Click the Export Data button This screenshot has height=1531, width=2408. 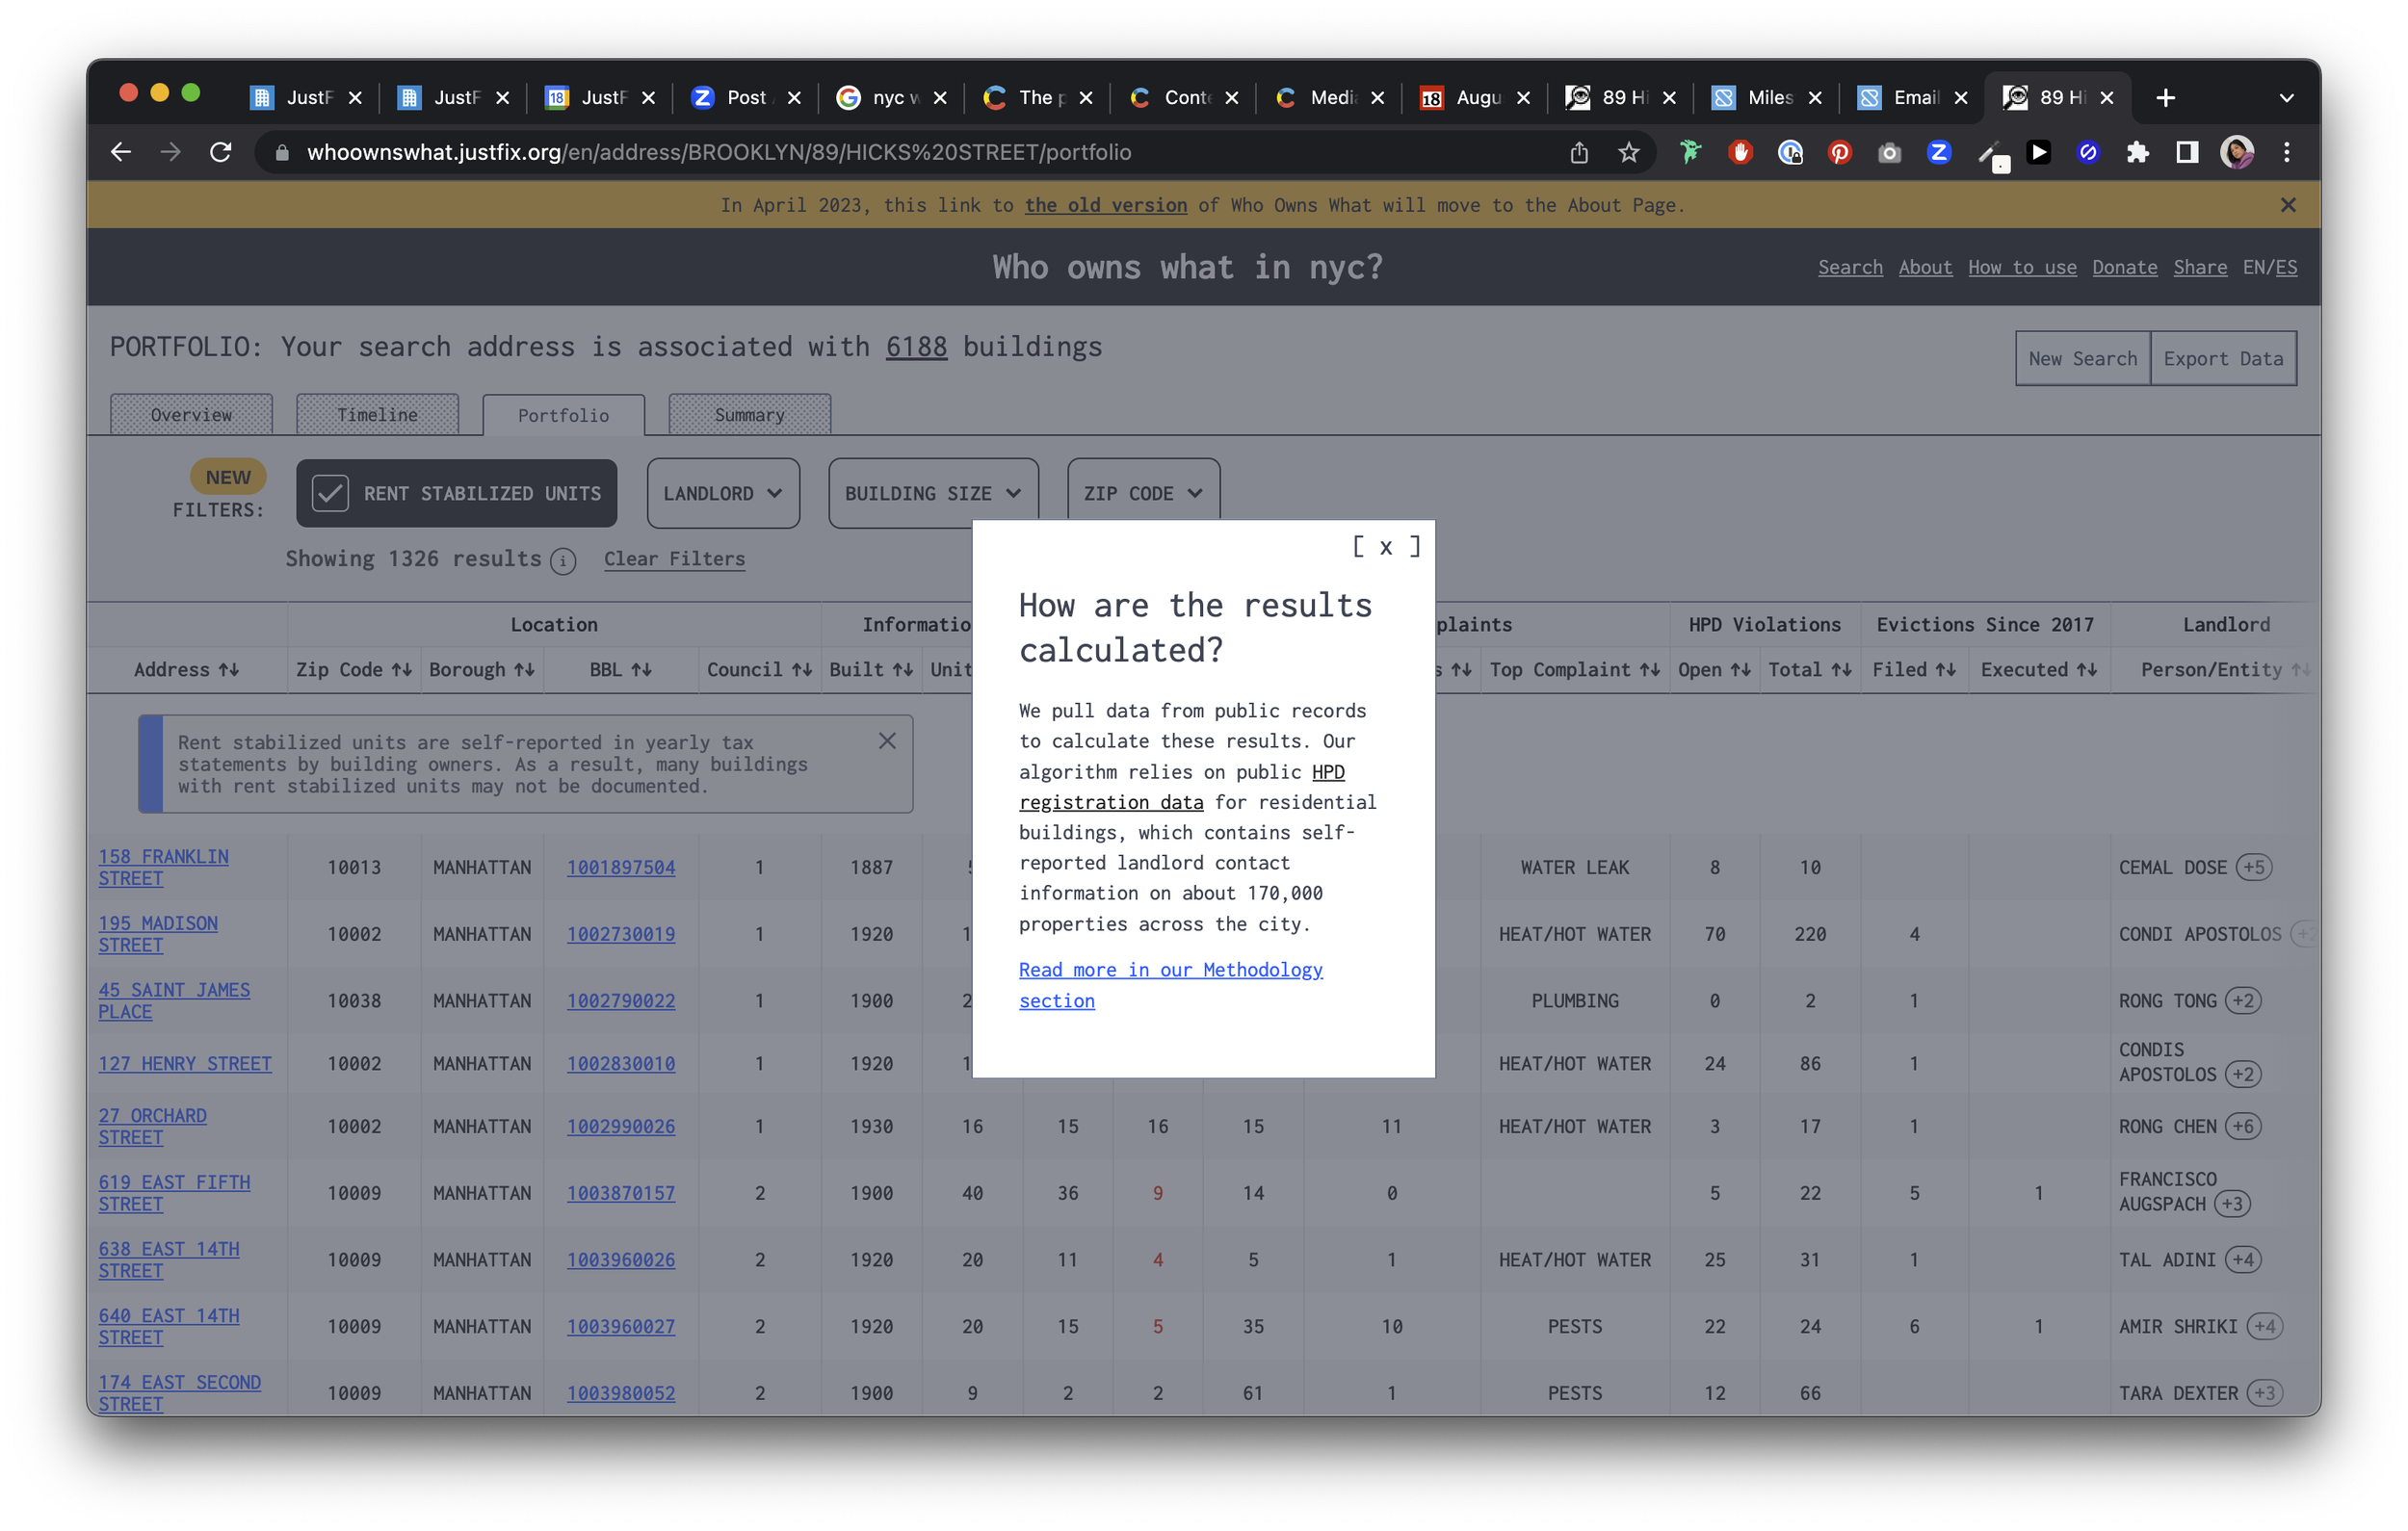pyautogui.click(x=2222, y=358)
